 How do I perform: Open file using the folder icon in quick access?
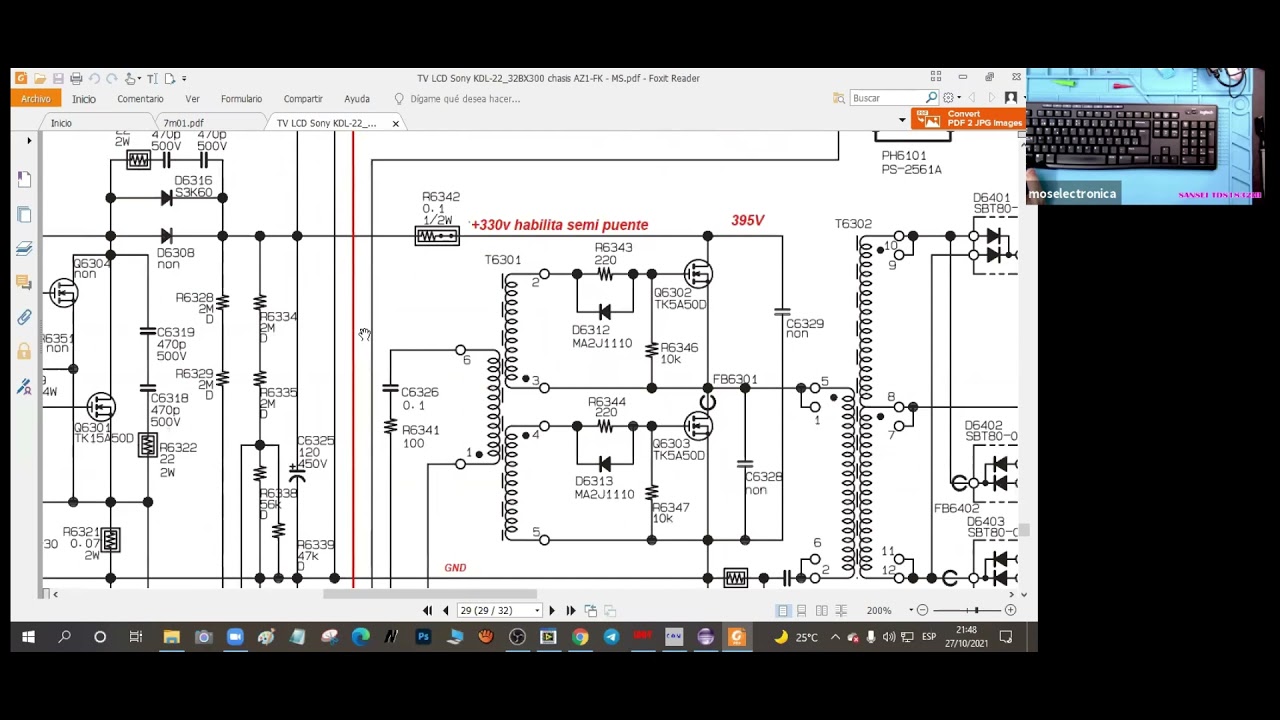point(39,78)
